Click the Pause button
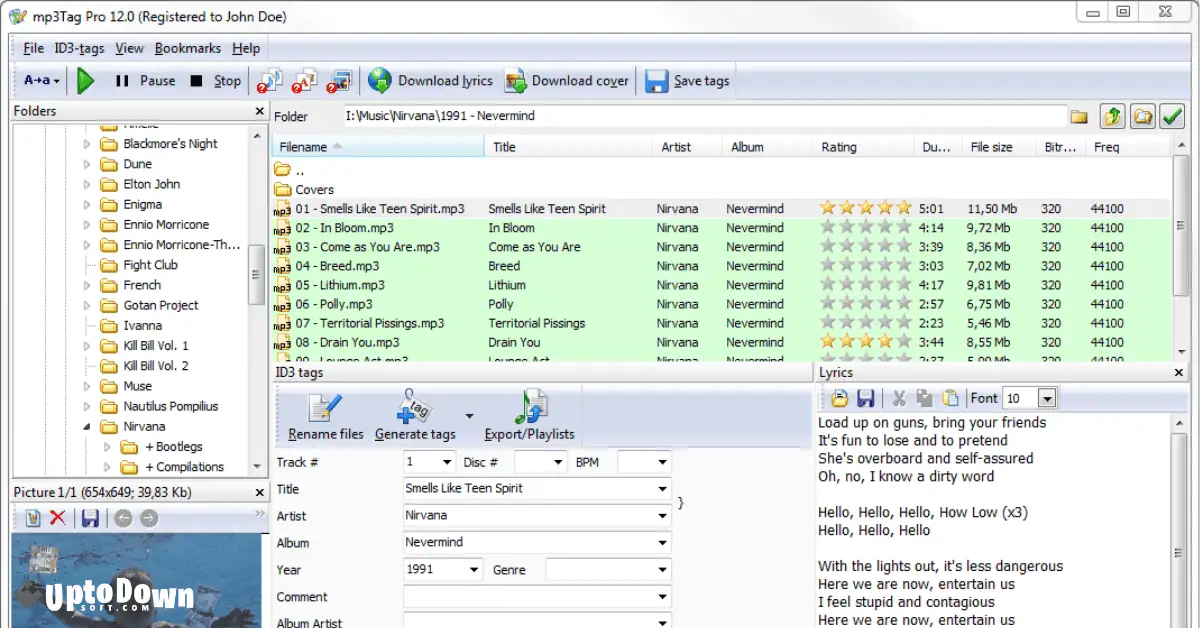1200x628 pixels. 143,81
